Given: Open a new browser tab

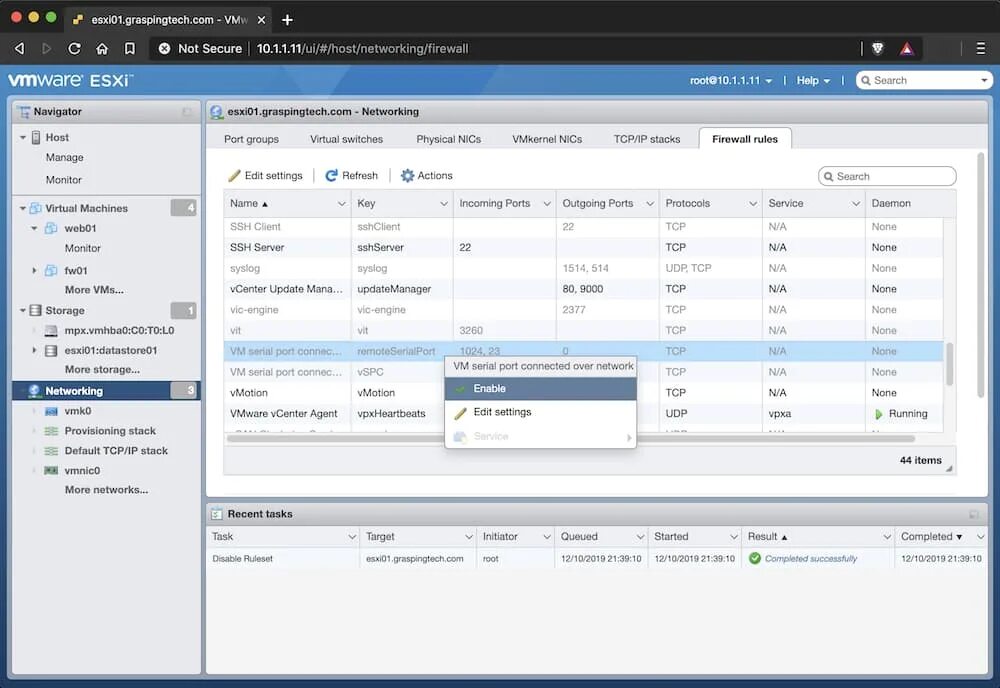Looking at the screenshot, I should click(288, 20).
